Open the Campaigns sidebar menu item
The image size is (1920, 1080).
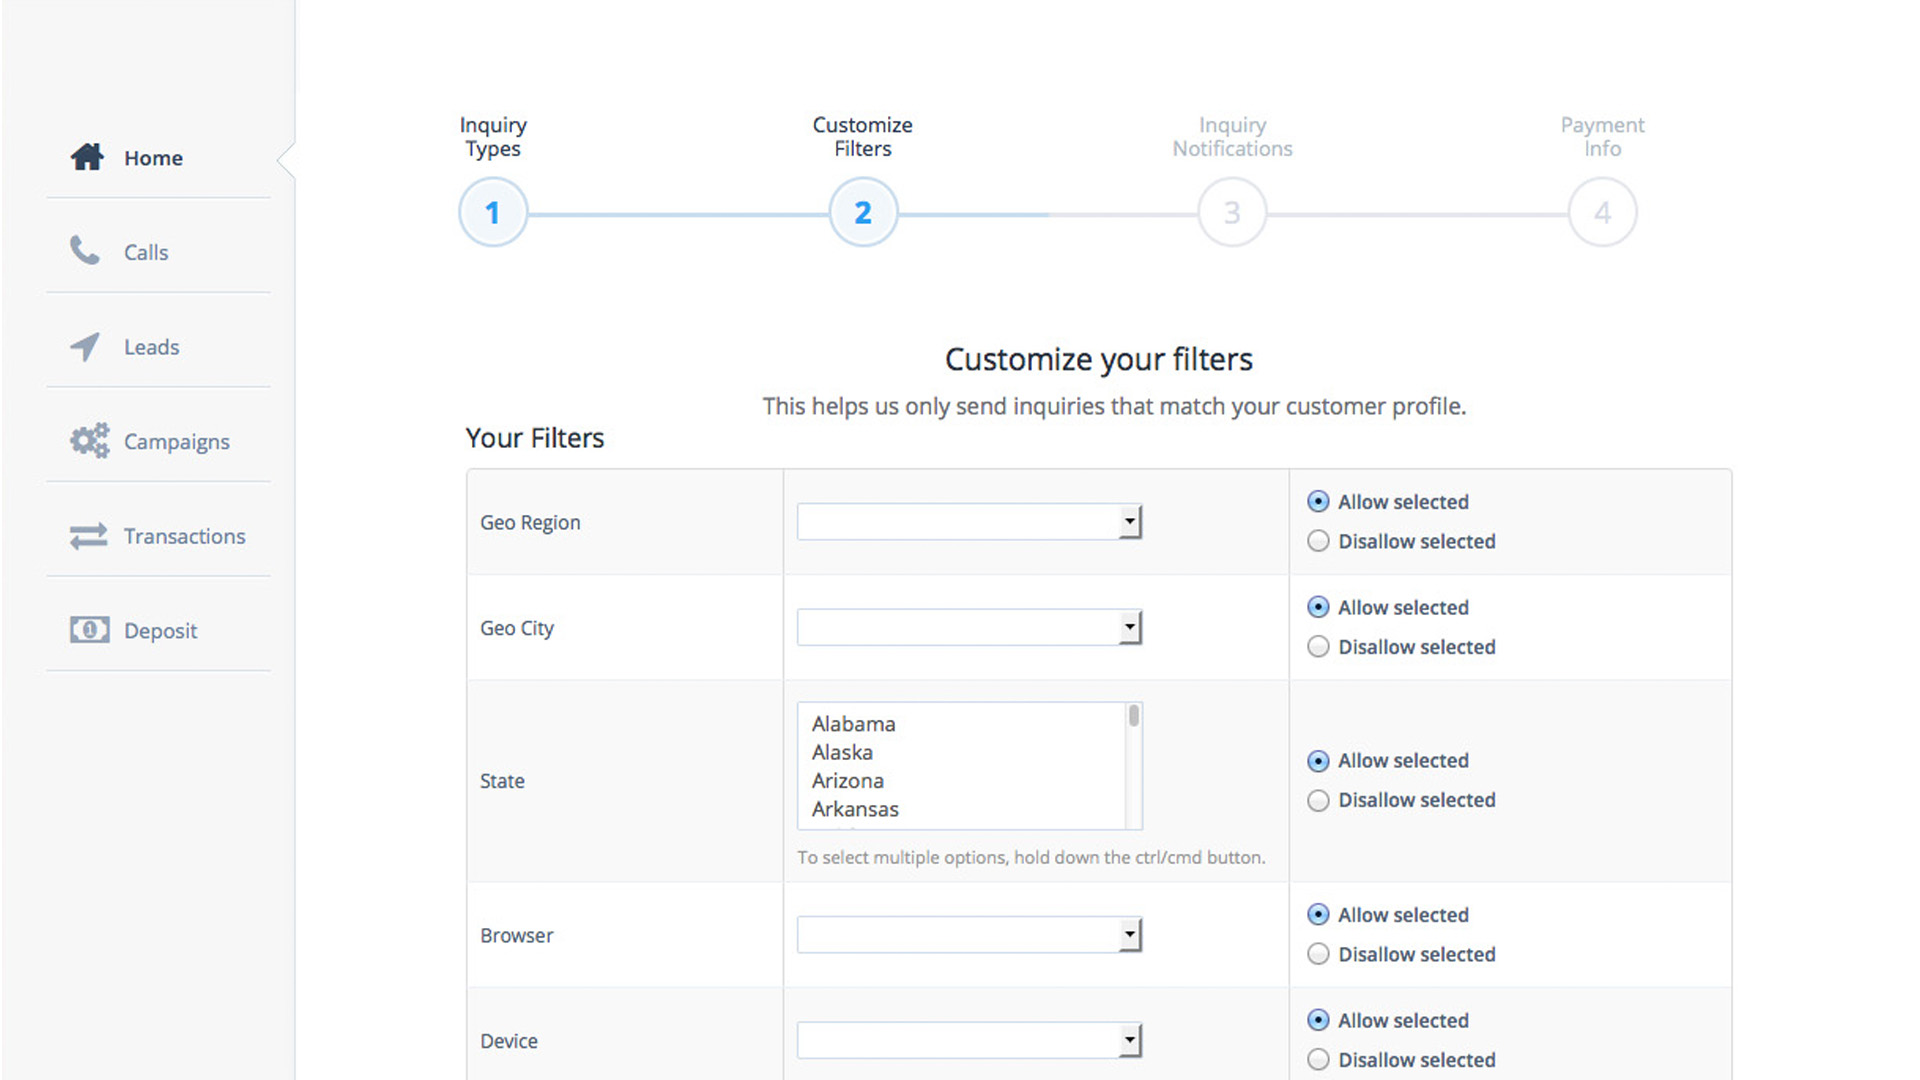coord(176,441)
